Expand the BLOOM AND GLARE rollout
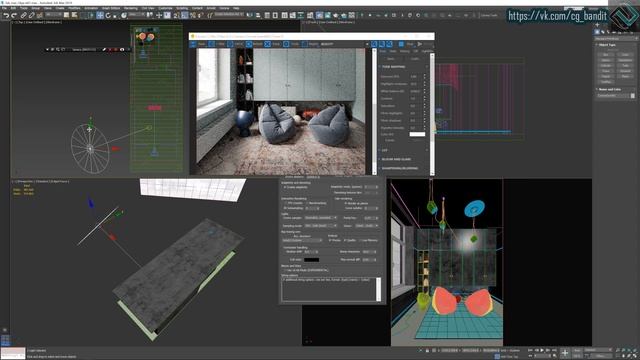The width and height of the screenshot is (640, 360). [396, 159]
